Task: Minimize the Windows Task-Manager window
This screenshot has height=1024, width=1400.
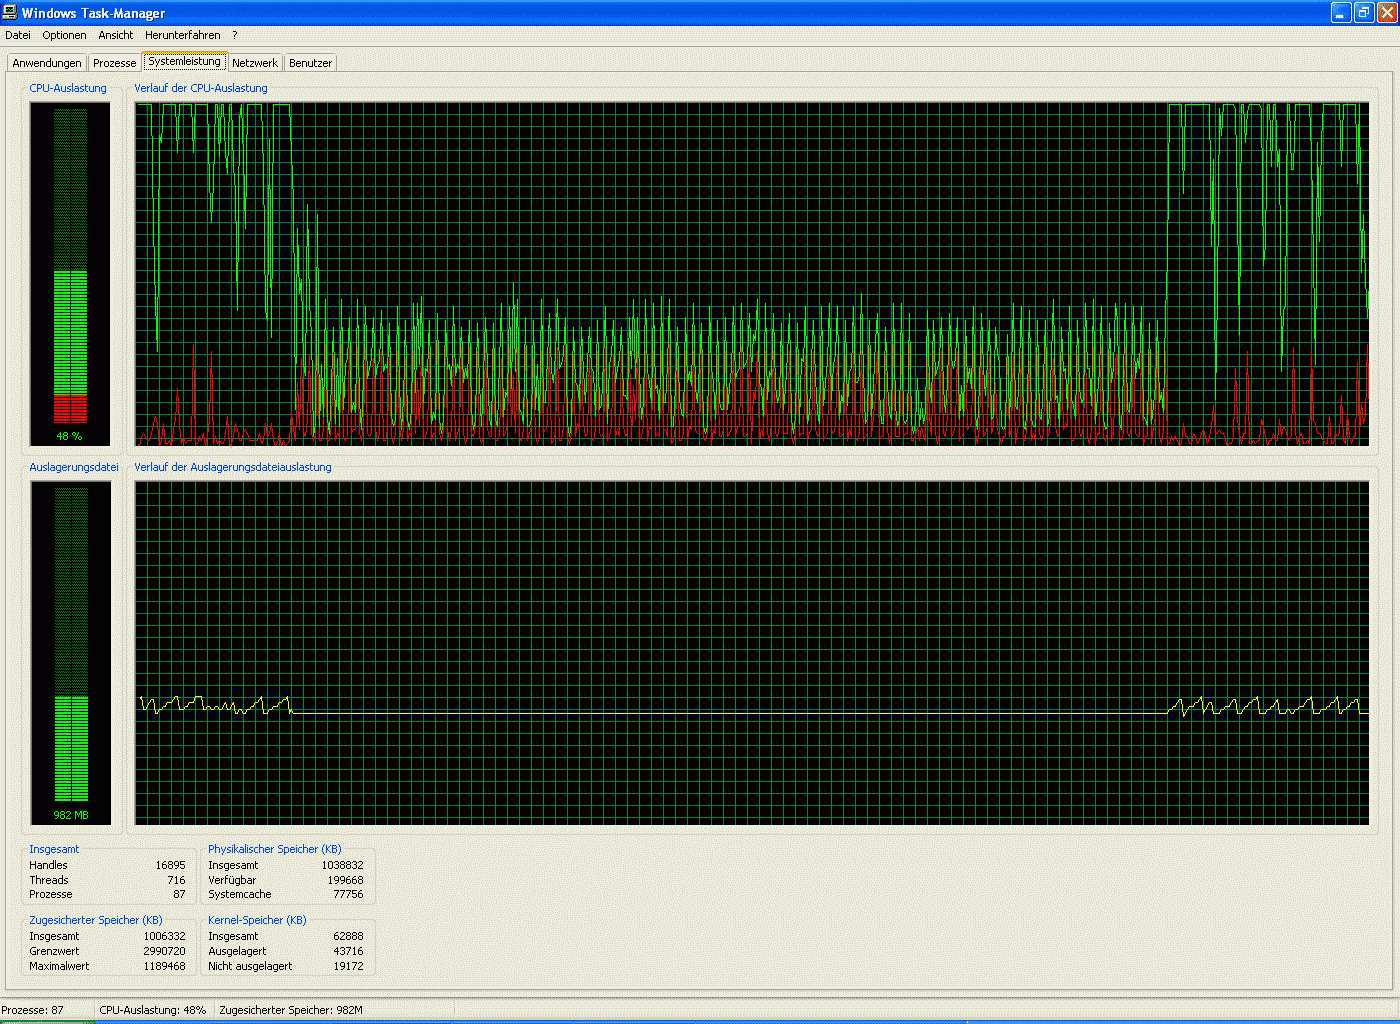Action: (1341, 13)
